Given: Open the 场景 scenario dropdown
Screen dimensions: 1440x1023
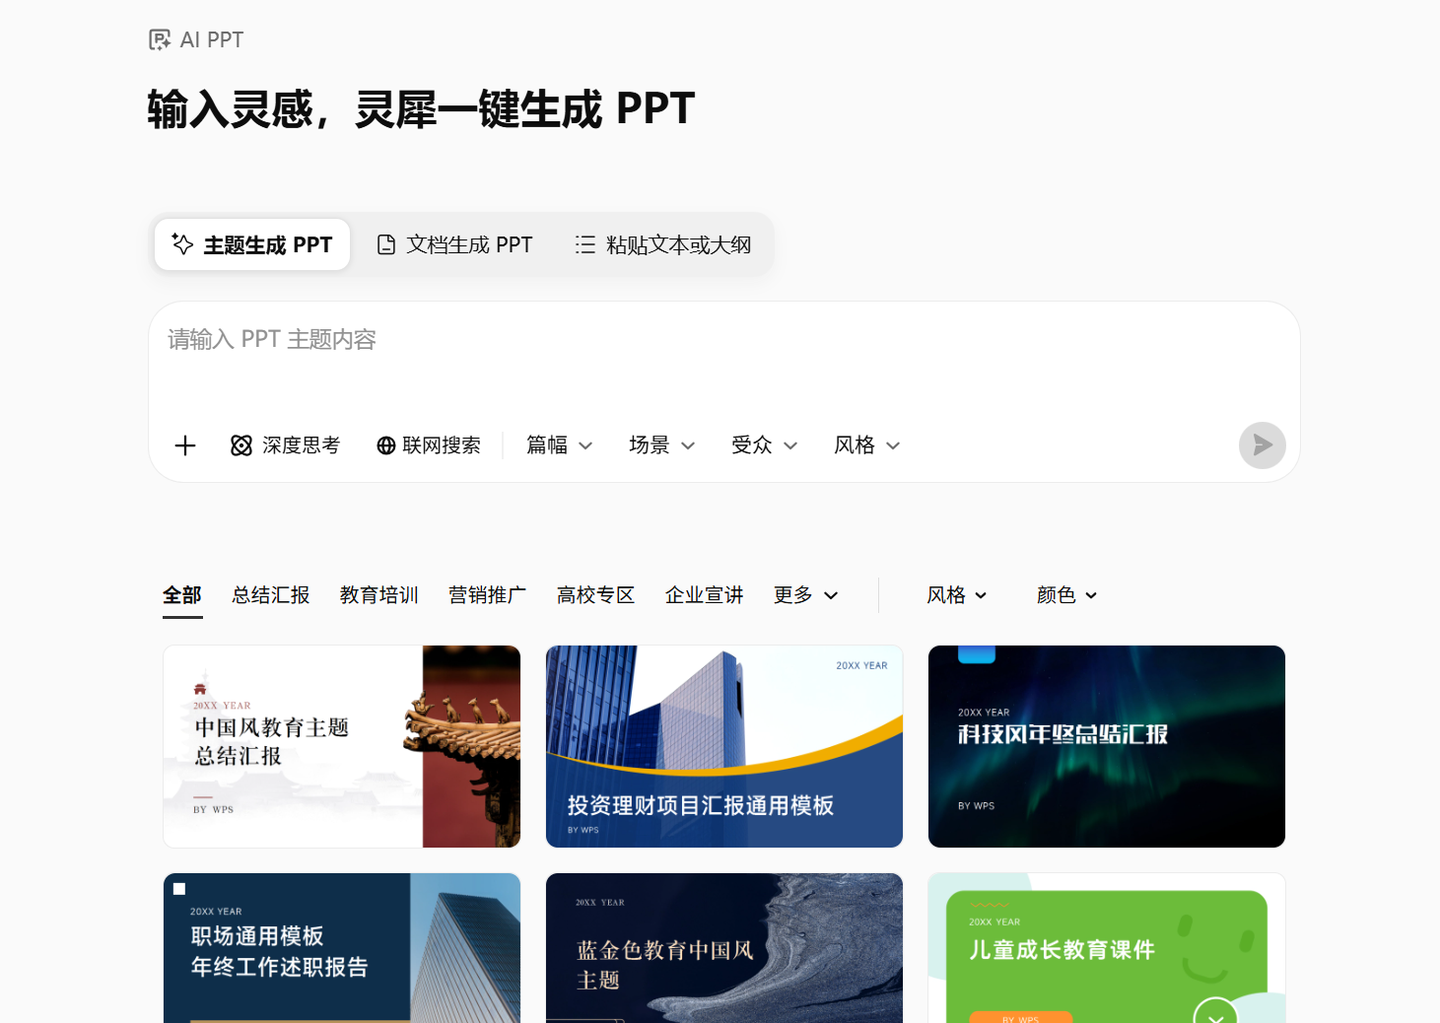Looking at the screenshot, I should 661,445.
